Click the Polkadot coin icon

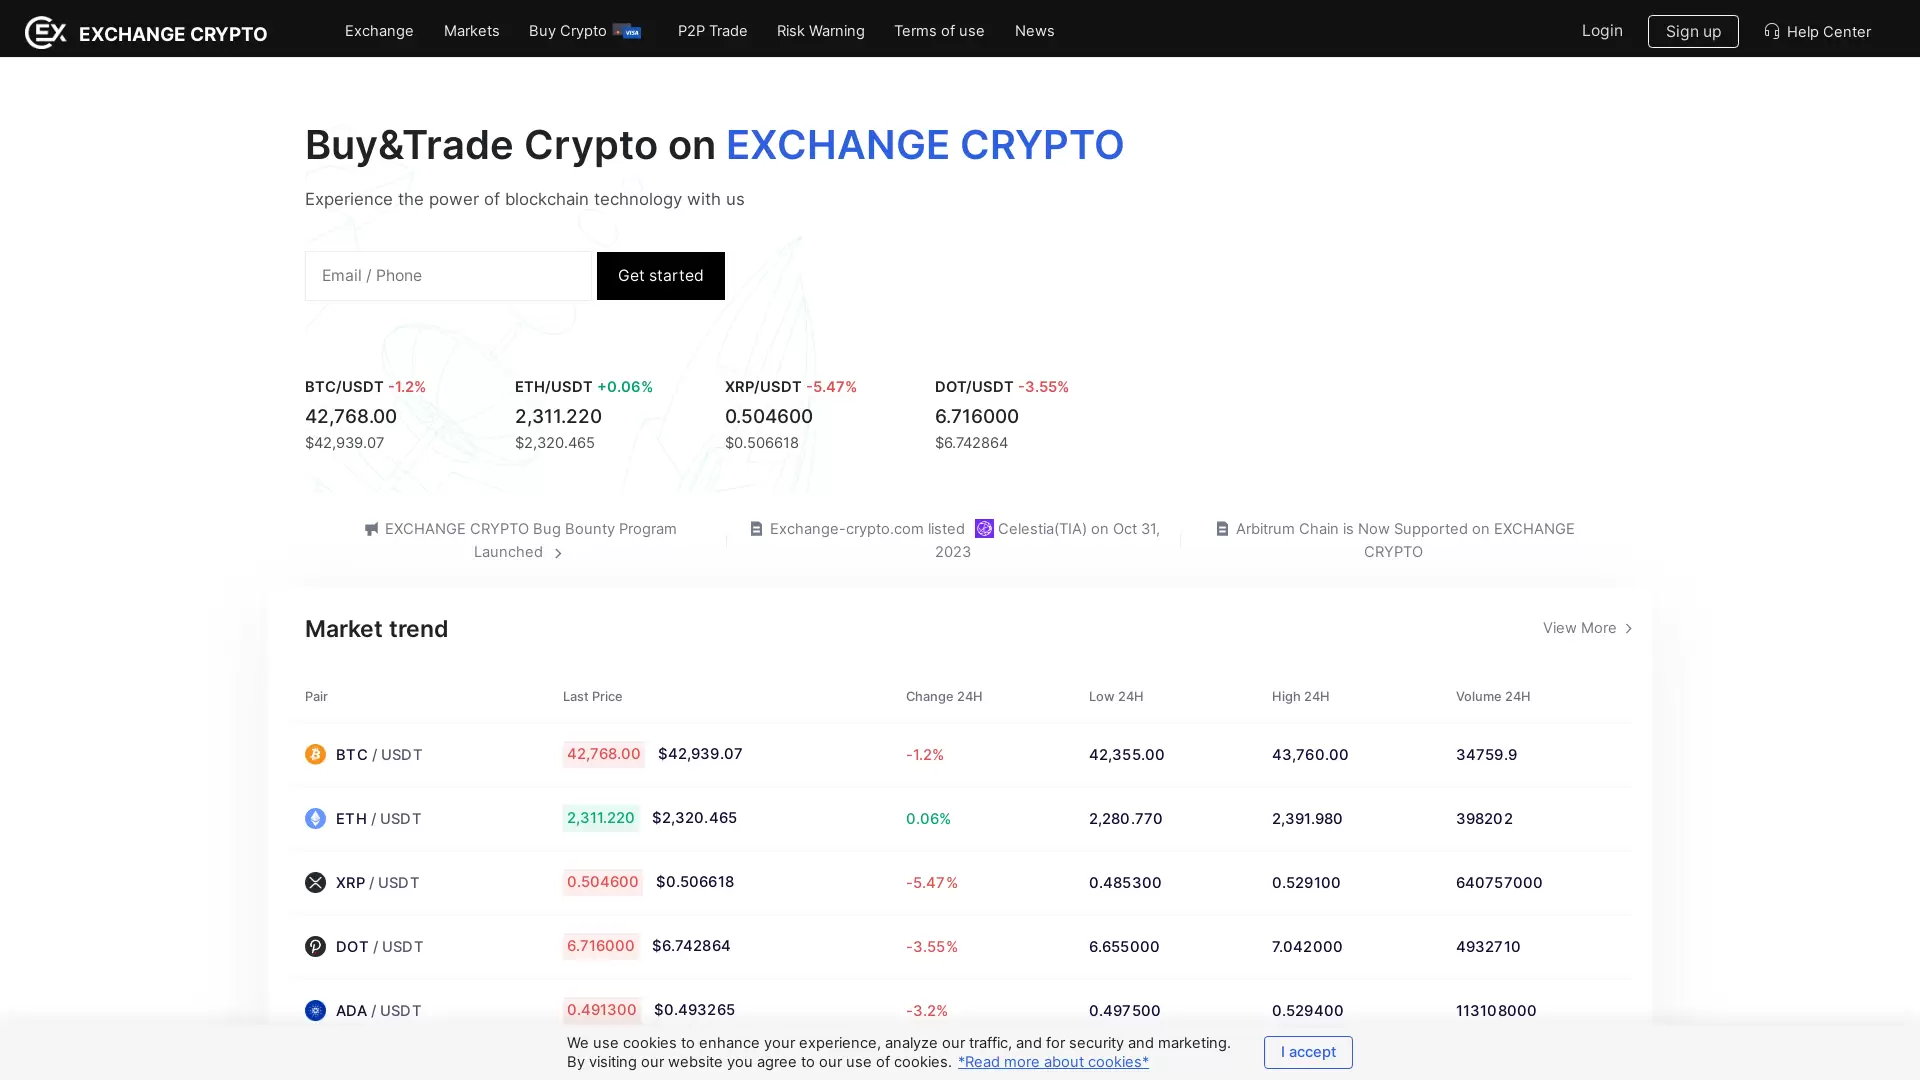315,946
